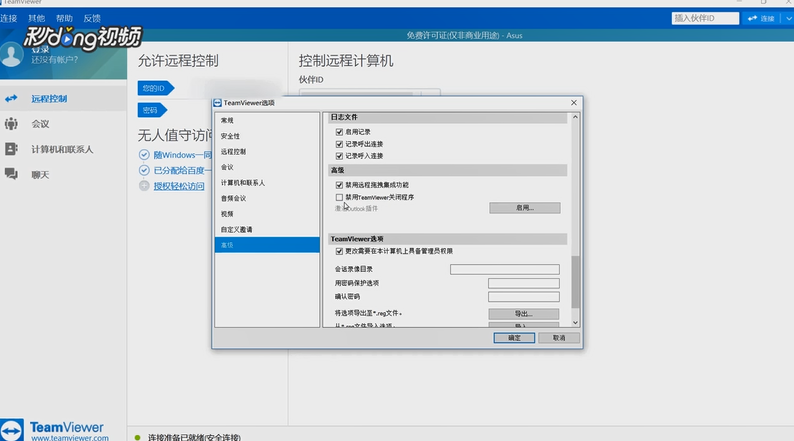Click the 会议 people icon in sidebar
This screenshot has width=794, height=441.
coord(11,124)
